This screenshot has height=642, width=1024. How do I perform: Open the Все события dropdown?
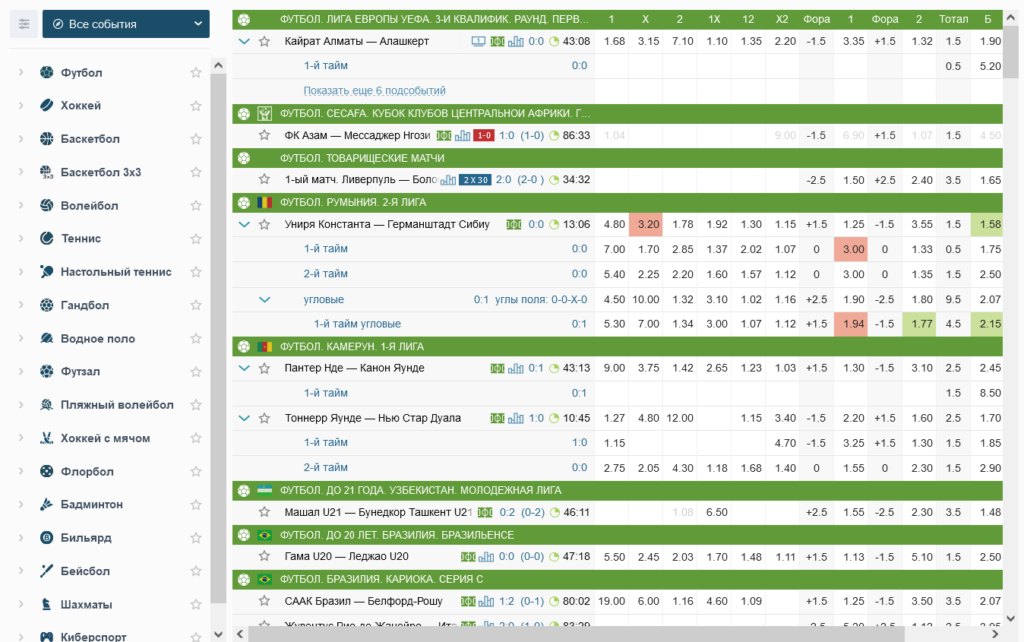coord(126,24)
